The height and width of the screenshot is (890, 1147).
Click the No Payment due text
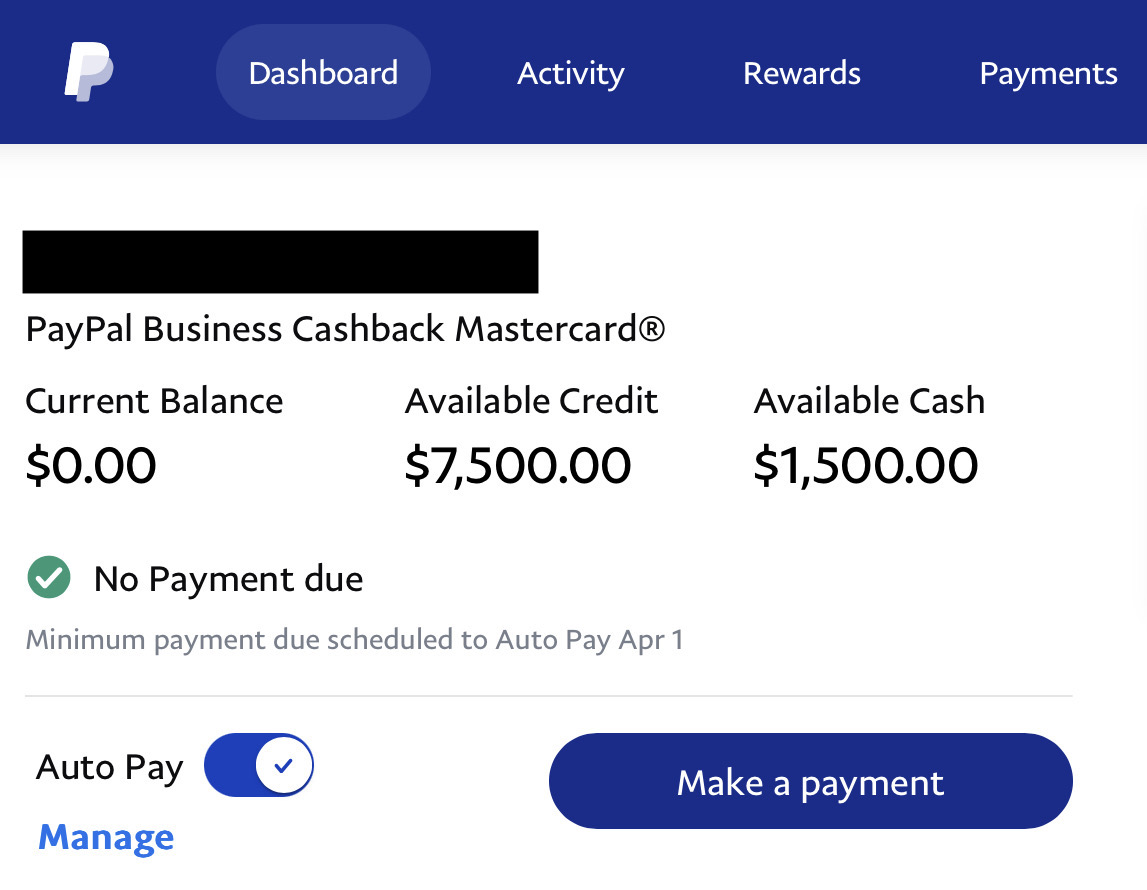[227, 578]
